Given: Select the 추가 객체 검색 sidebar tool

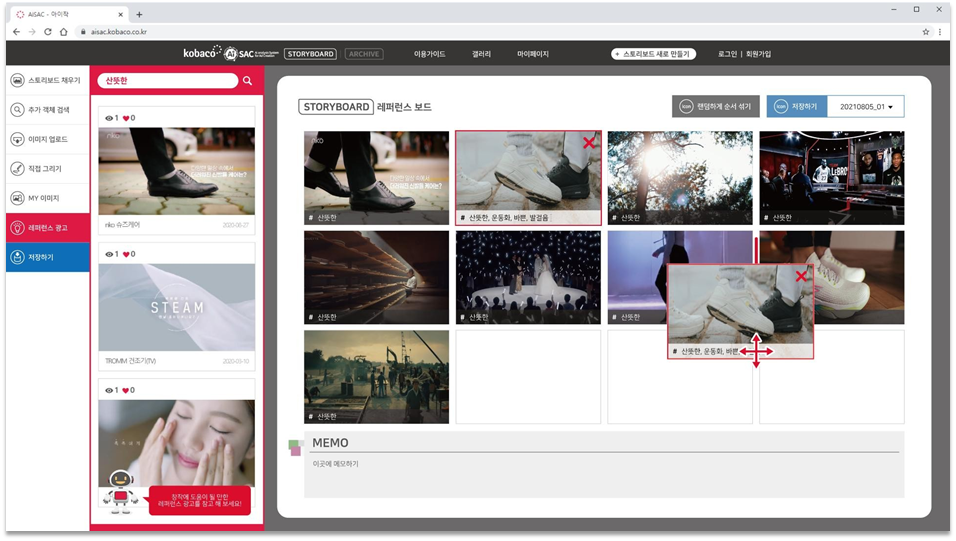Looking at the screenshot, I should pos(47,110).
